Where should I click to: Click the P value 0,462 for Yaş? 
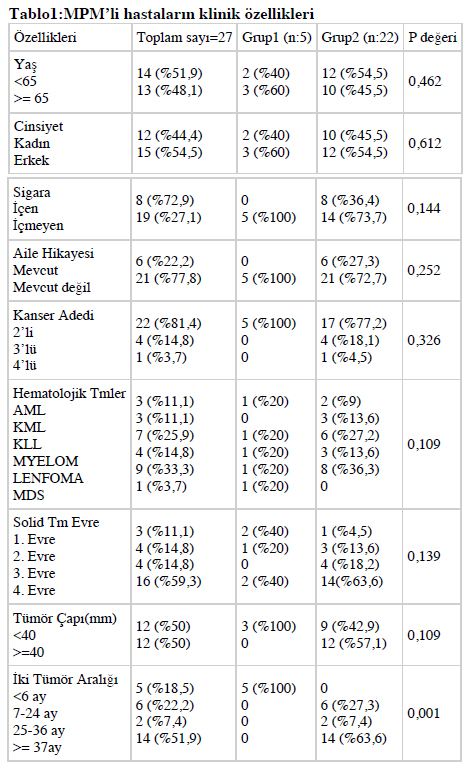click(x=425, y=82)
